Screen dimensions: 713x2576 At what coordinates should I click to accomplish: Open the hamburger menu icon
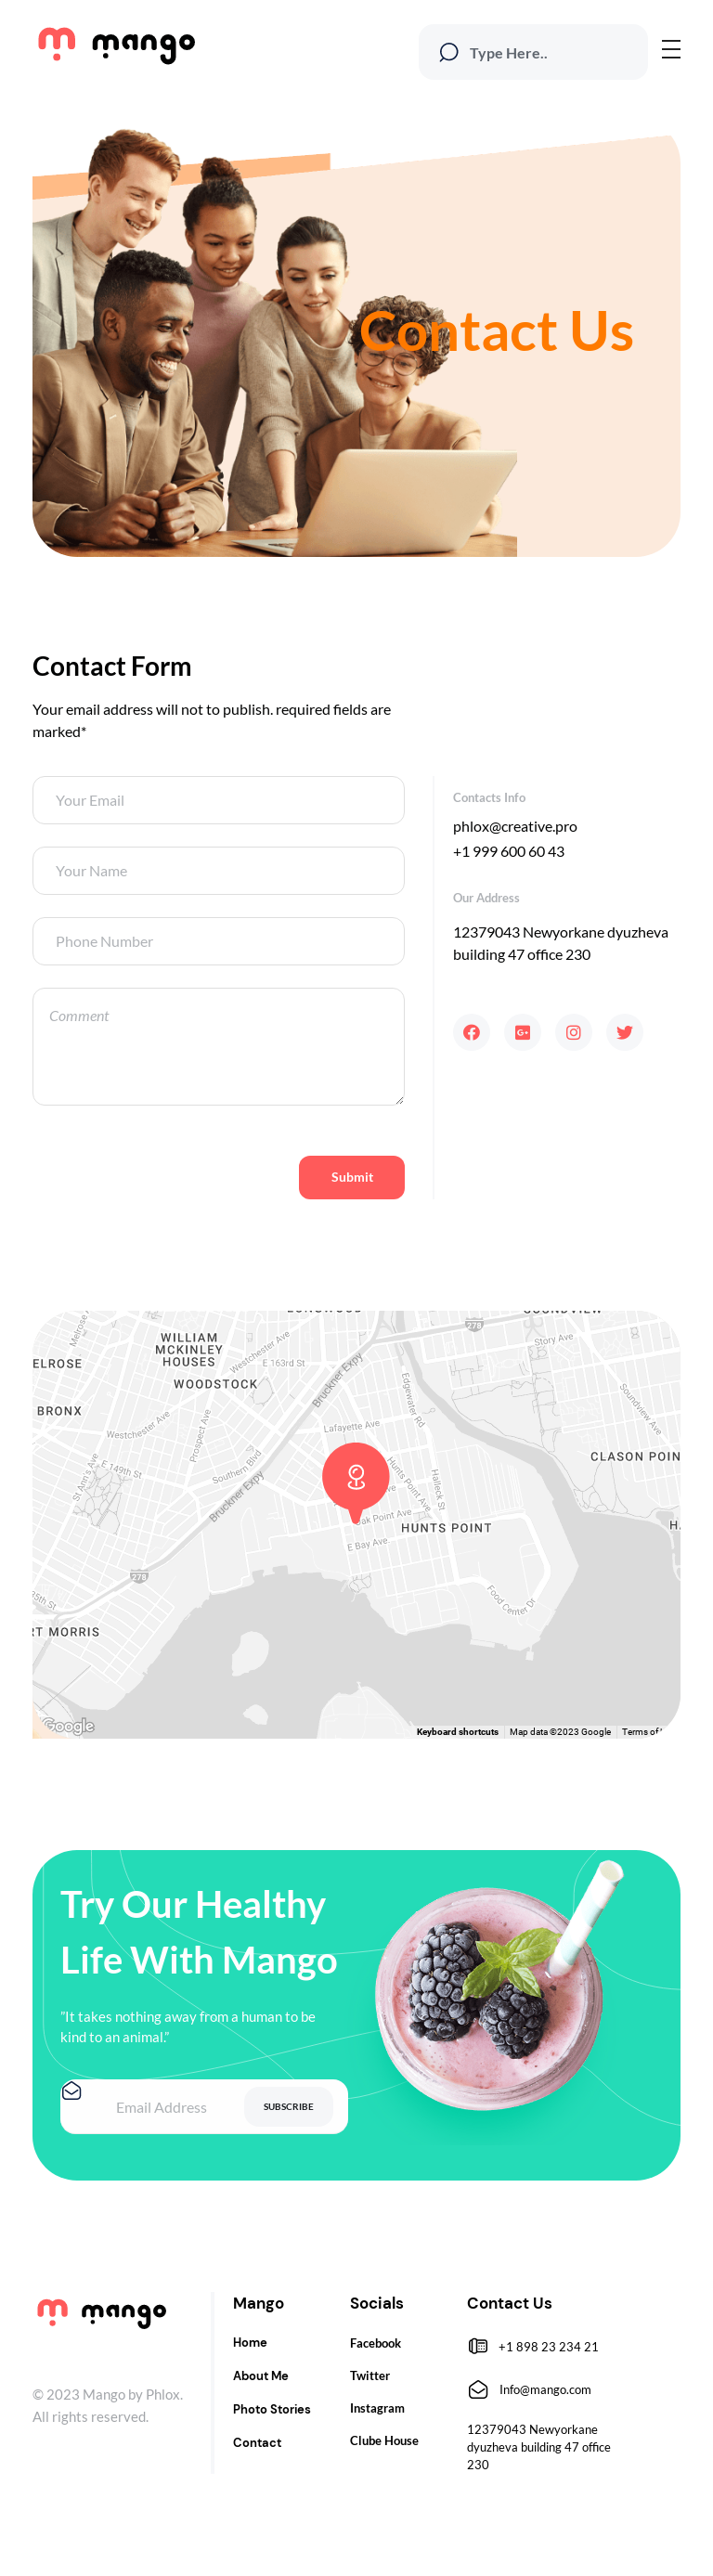coord(671,50)
